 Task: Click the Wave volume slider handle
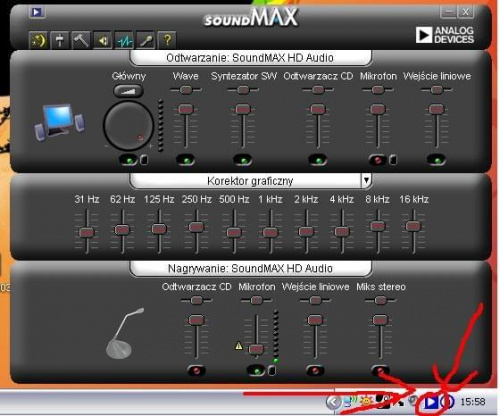pos(186,109)
